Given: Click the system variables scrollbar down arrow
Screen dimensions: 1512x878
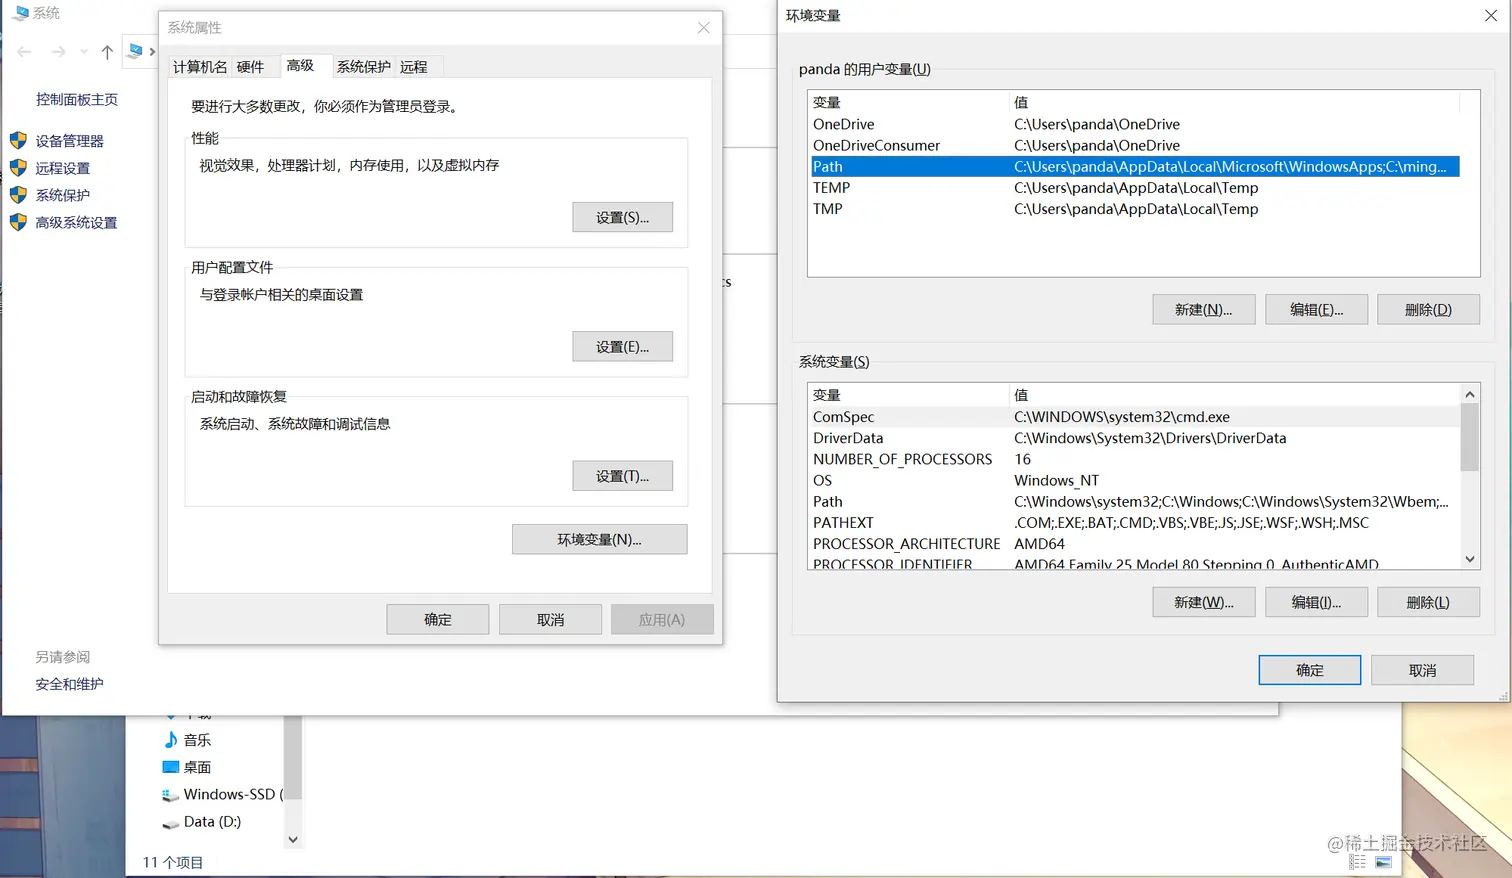Looking at the screenshot, I should tap(1470, 559).
